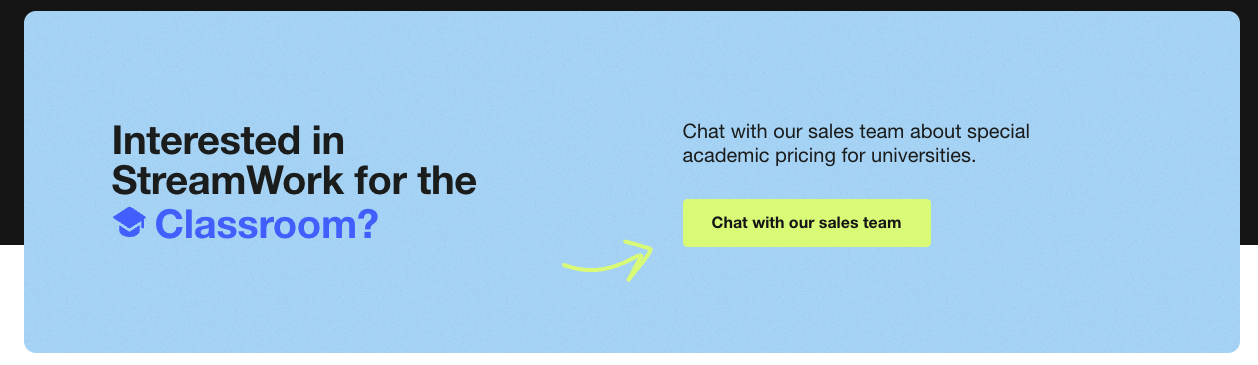
Task: Click the 'academic pricing for universities.' text line
Action: [x=829, y=157]
